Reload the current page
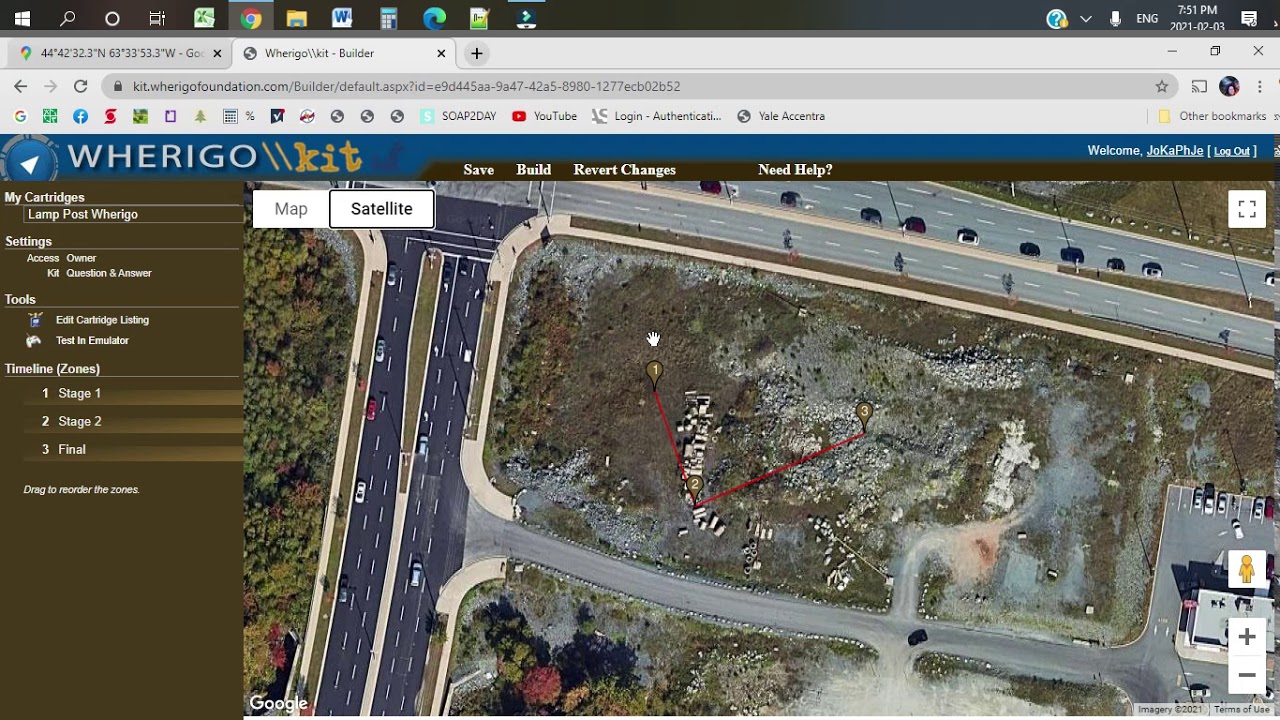Viewport: 1280px width, 720px height. (80, 87)
